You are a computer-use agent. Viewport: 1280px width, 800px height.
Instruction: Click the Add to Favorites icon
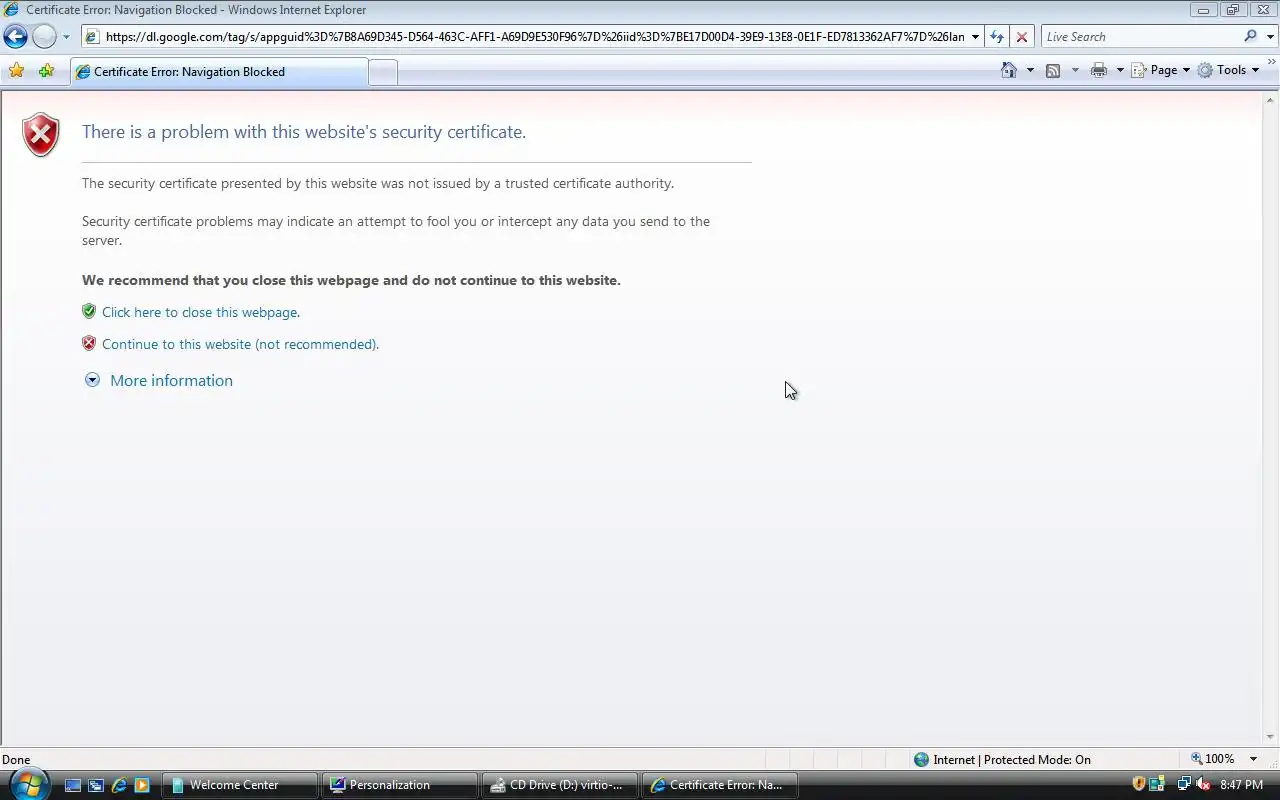pos(46,71)
